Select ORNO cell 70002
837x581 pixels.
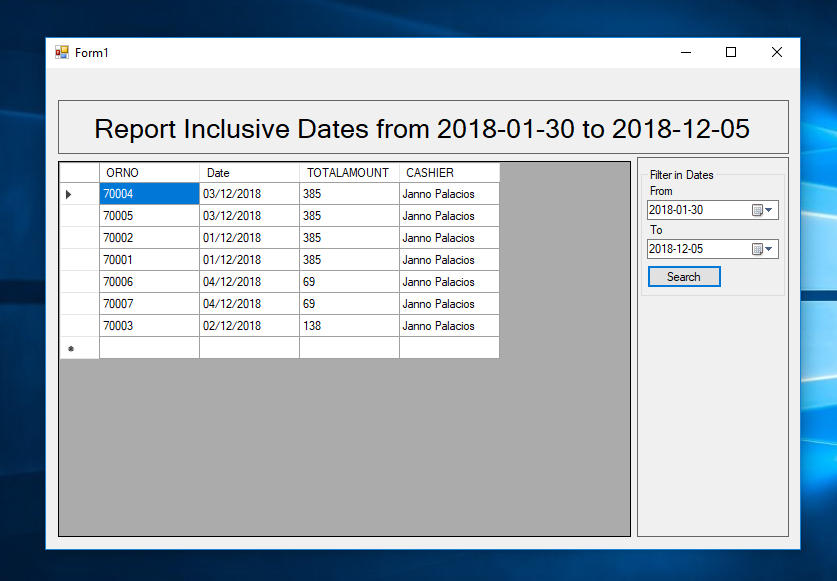[x=149, y=238]
